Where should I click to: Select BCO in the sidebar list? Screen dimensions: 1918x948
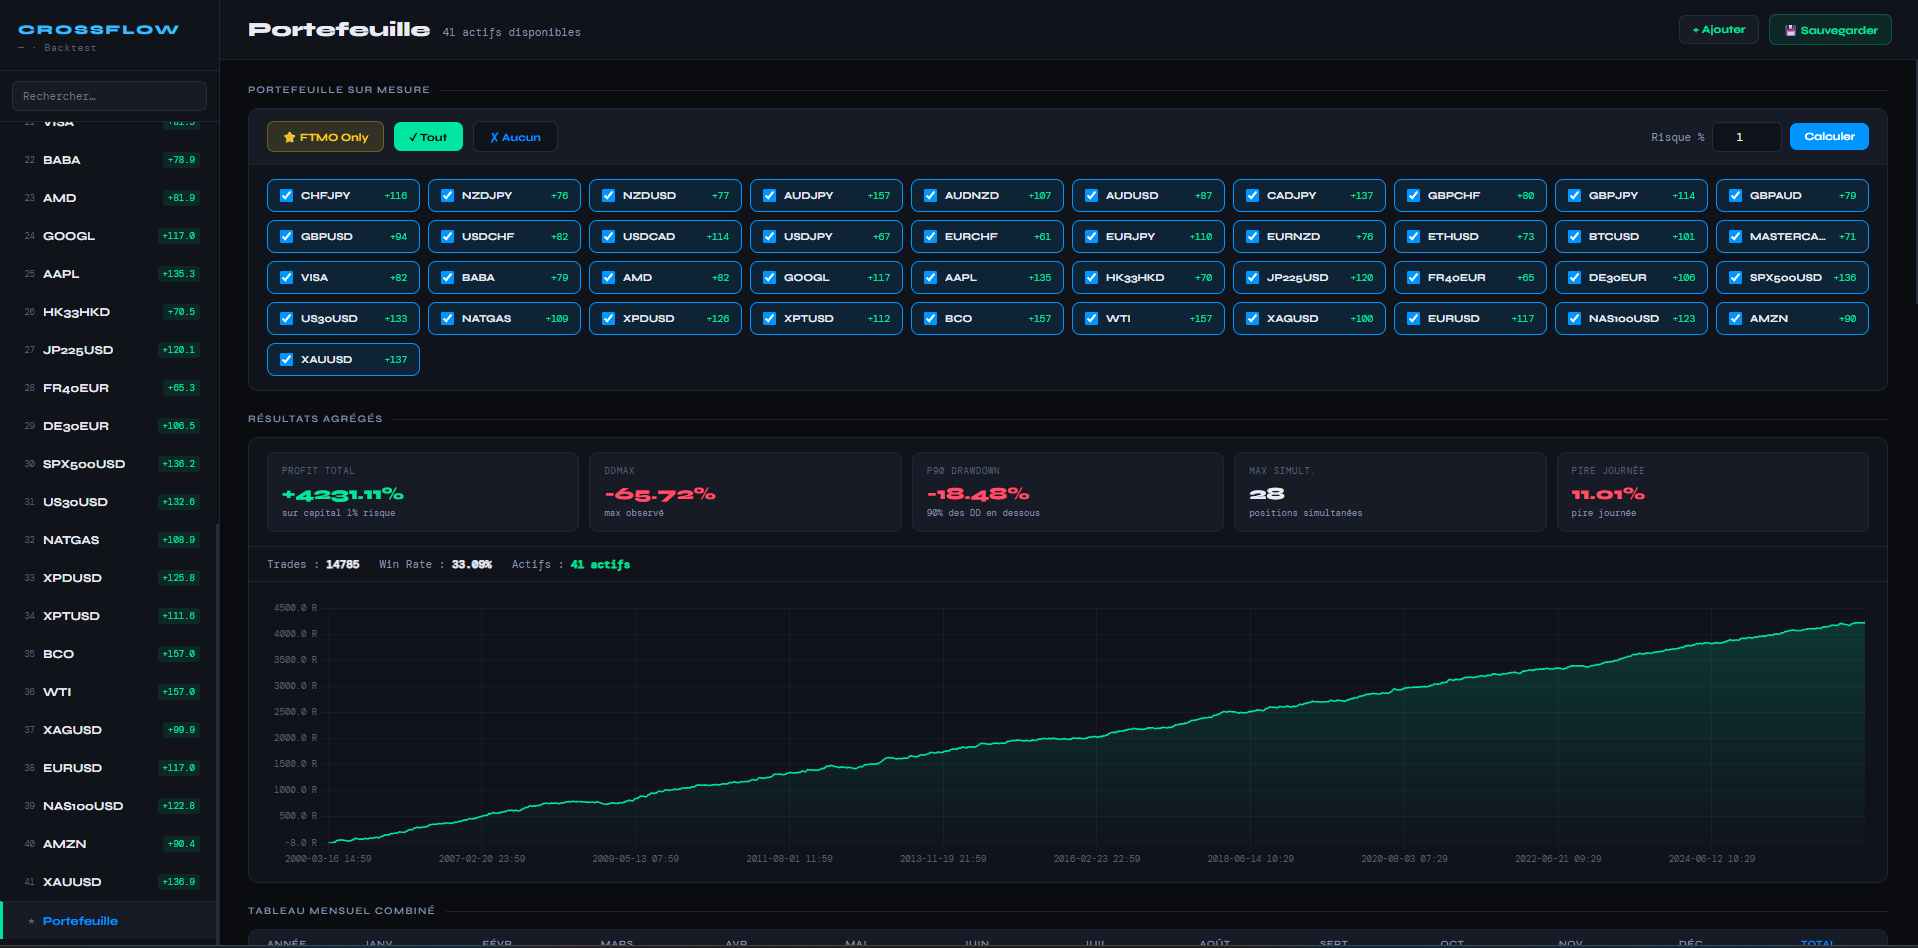(109, 654)
